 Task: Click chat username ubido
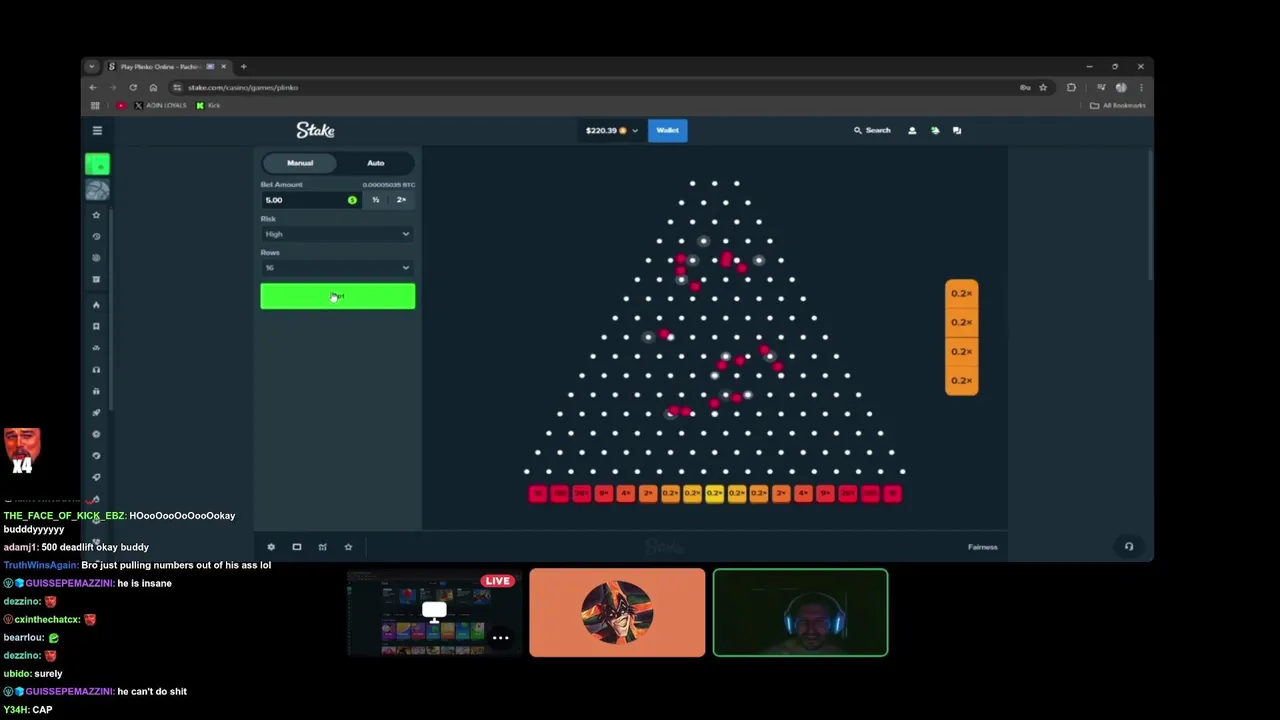coord(17,673)
